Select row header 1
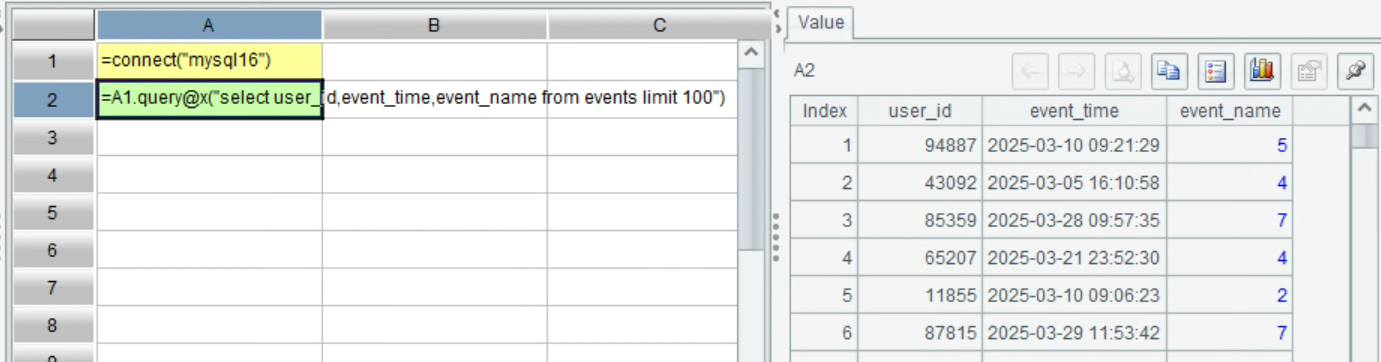 53,62
